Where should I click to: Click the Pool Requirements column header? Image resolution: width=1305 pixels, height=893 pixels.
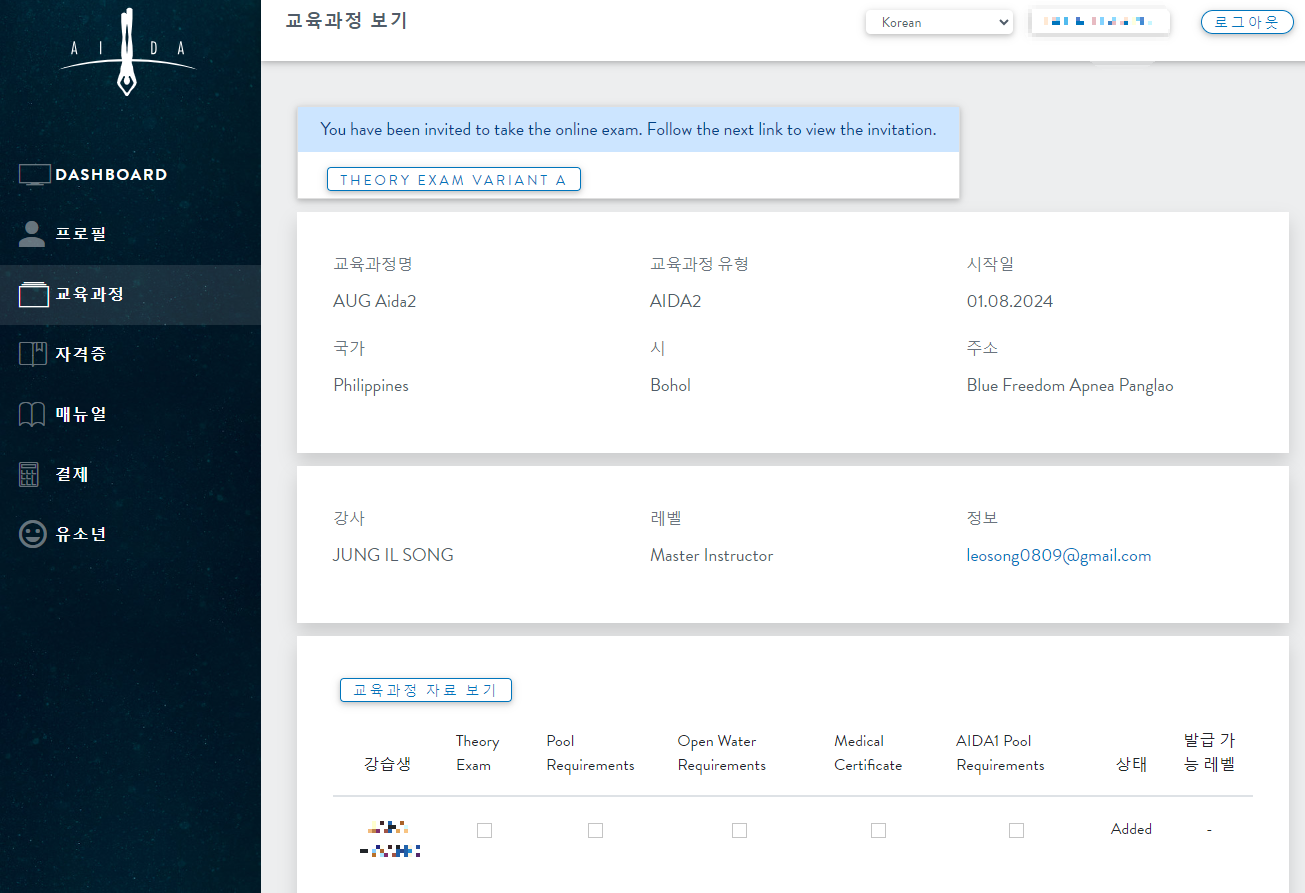[x=590, y=753]
